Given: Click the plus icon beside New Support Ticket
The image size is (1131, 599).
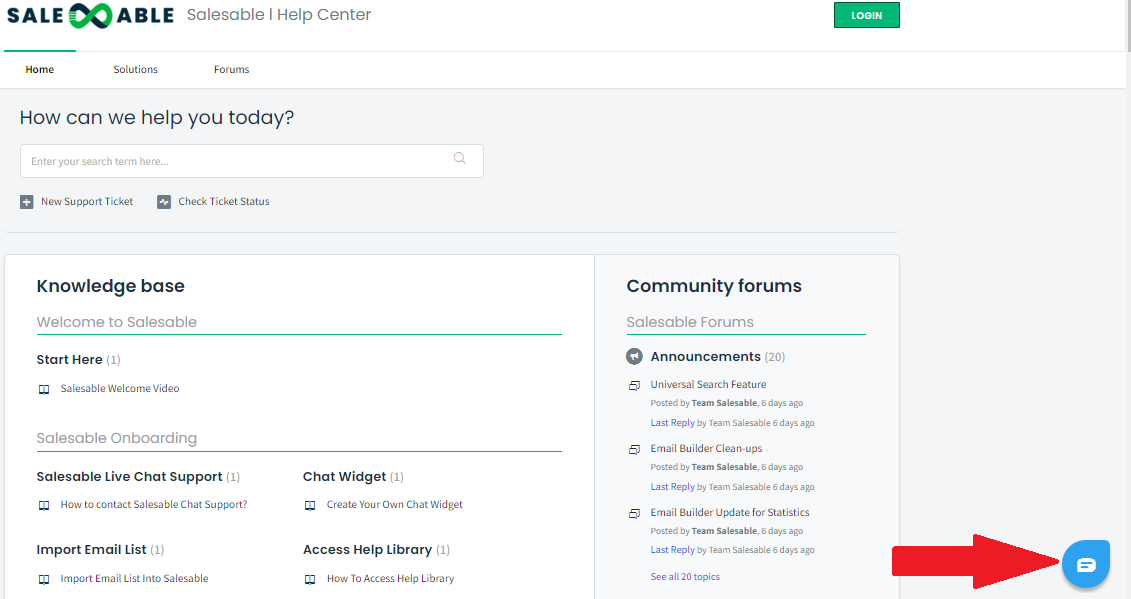Looking at the screenshot, I should pyautogui.click(x=27, y=202).
